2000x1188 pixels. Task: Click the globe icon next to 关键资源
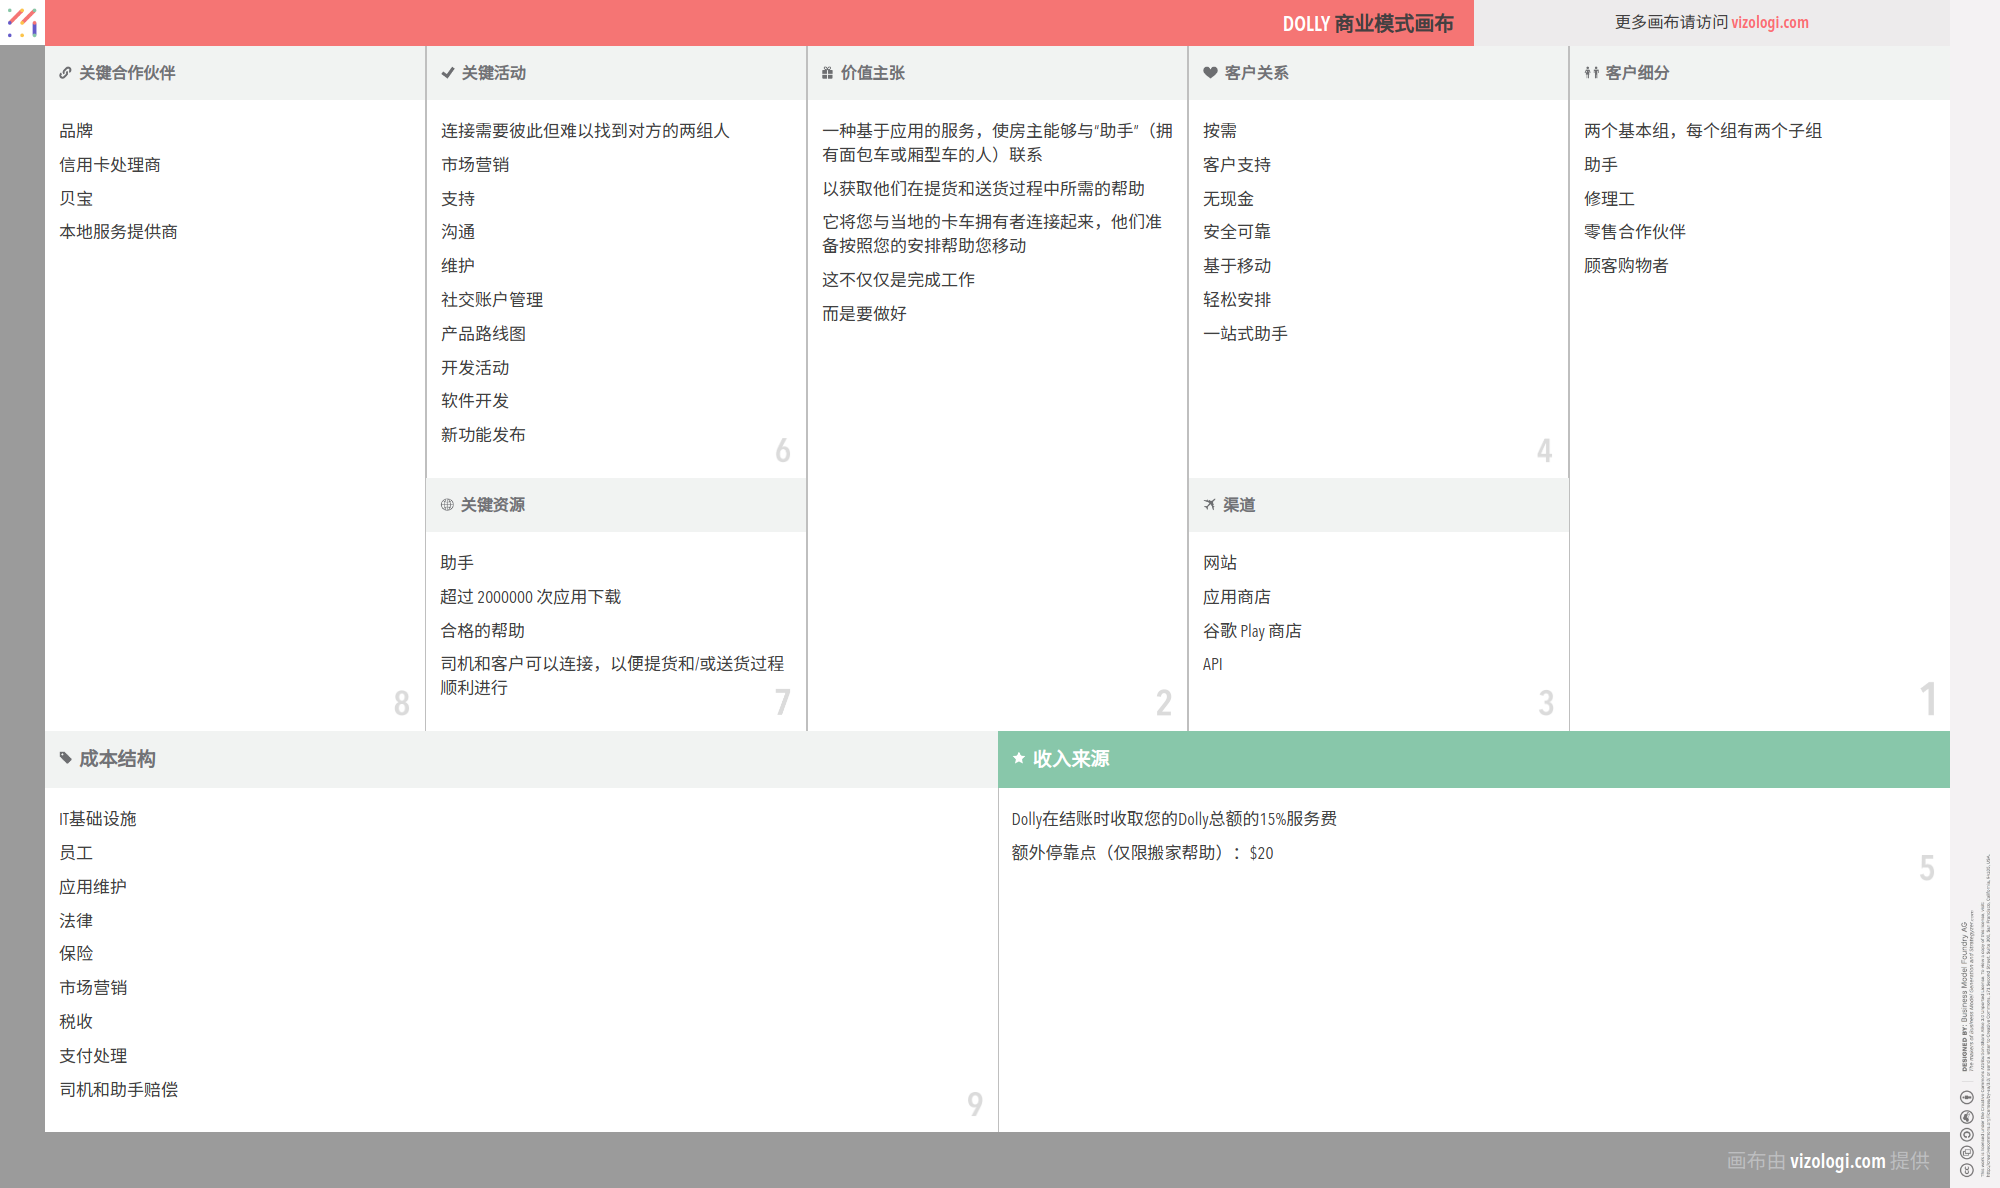[445, 505]
